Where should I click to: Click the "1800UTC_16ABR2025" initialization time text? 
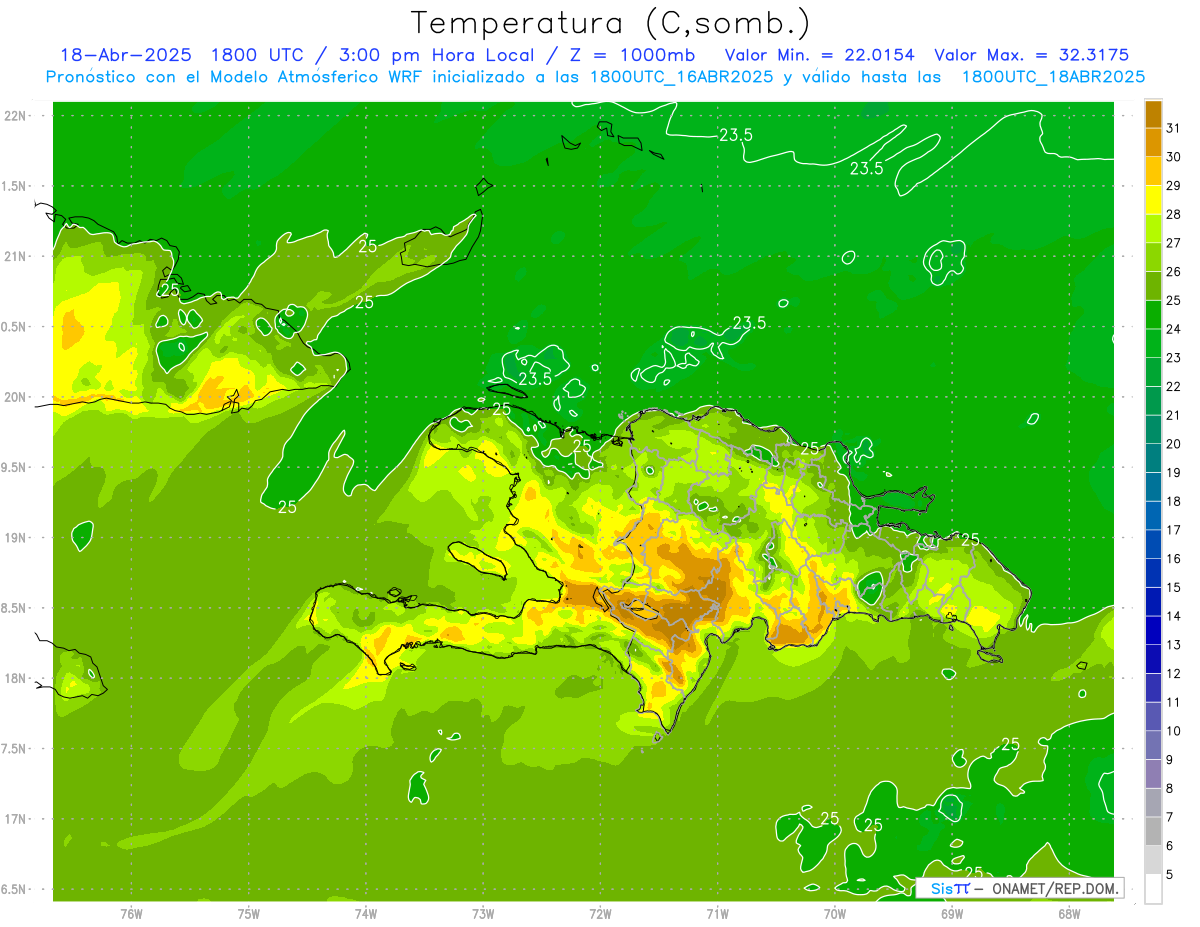click(683, 77)
